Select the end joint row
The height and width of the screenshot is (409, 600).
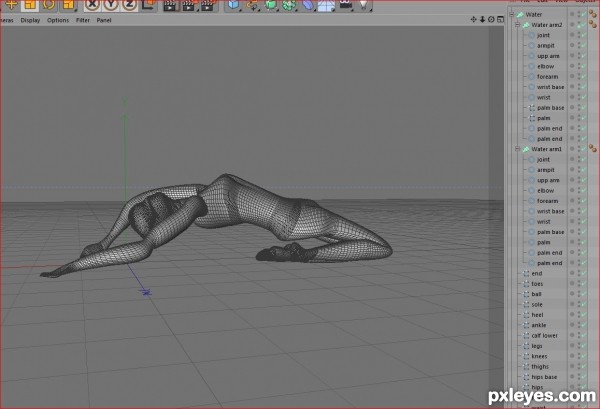coord(536,273)
